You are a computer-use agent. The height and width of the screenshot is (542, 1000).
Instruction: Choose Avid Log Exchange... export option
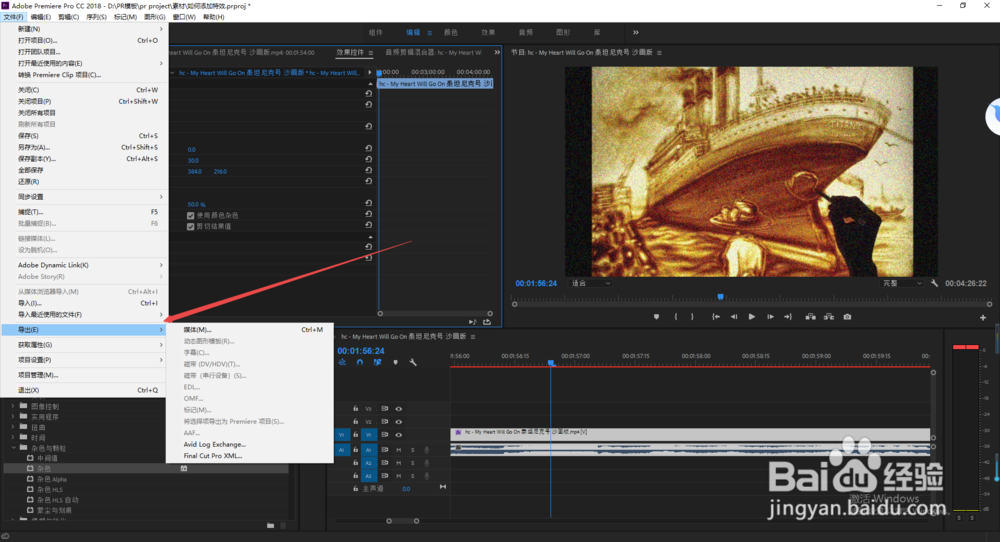pos(249,444)
